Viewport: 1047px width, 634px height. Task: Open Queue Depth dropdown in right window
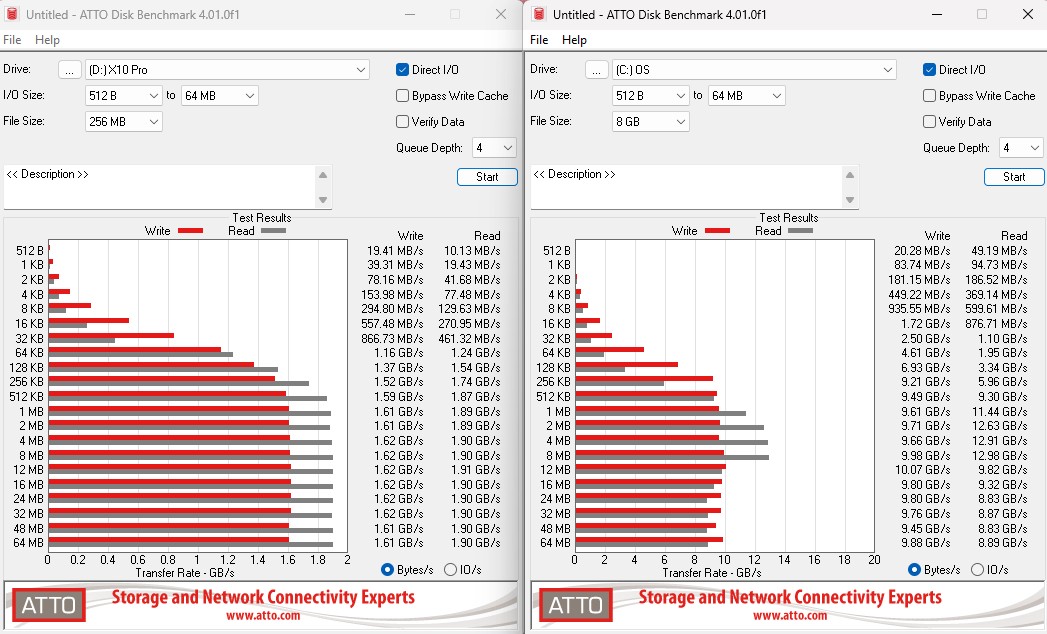point(1021,148)
